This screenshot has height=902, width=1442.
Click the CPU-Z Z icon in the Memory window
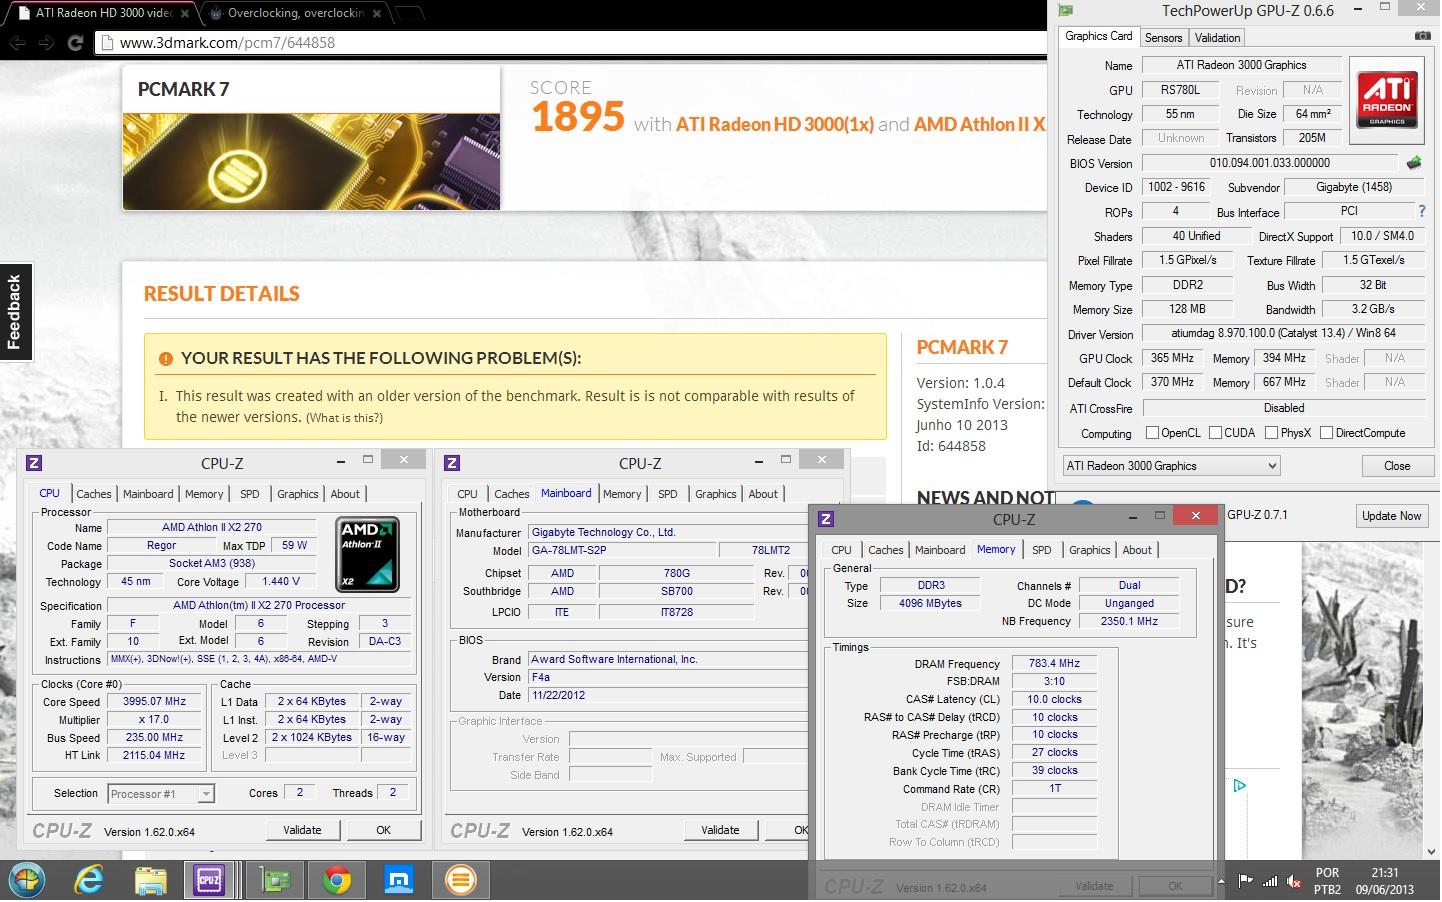pos(826,519)
